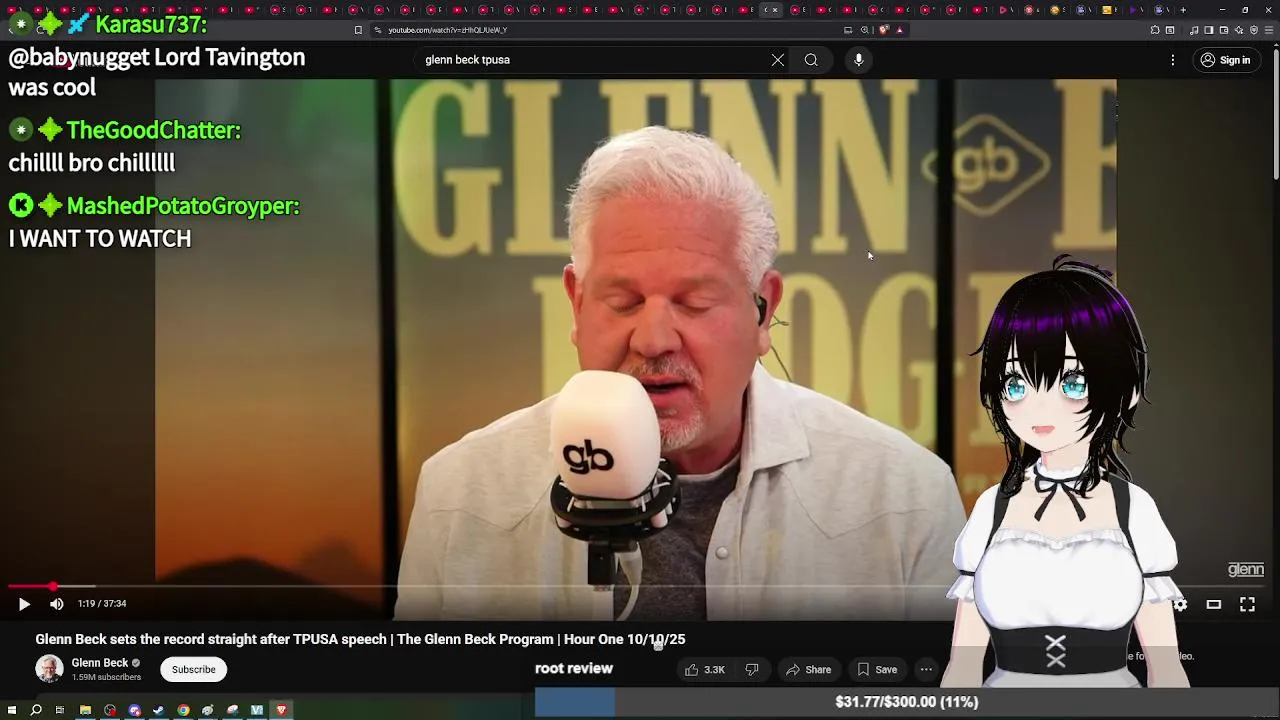Viewport: 1280px width, 720px height.
Task: Click the Sign in button
Action: (x=1225, y=60)
